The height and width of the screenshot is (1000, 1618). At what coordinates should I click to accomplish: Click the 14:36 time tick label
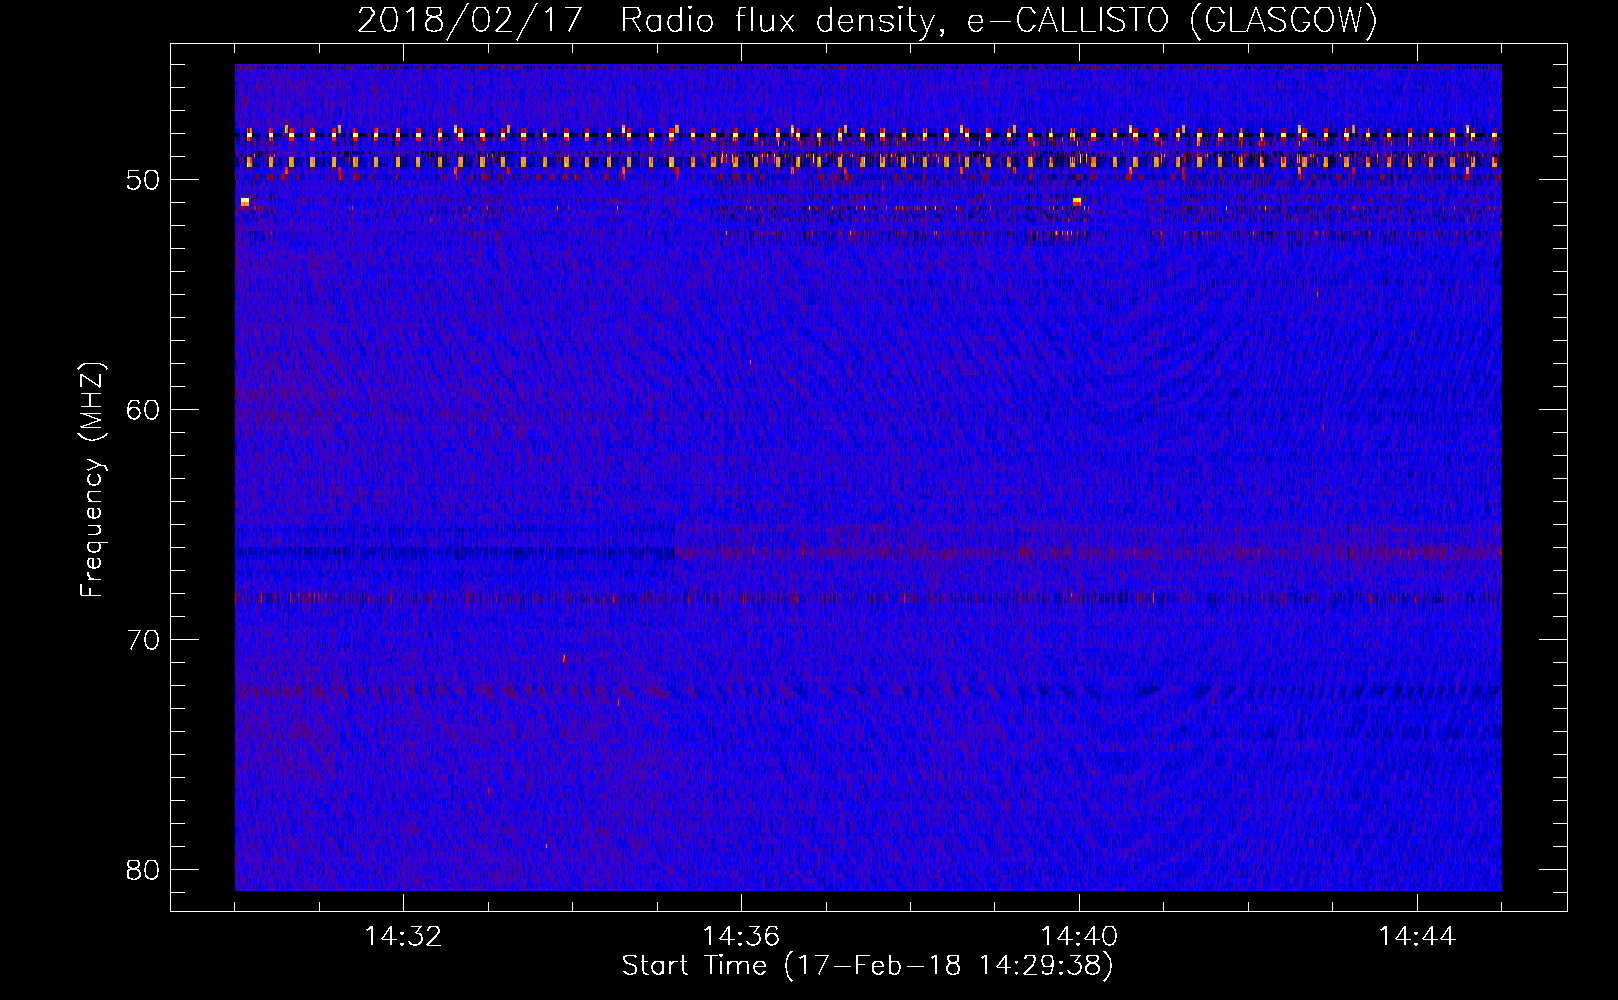tap(741, 937)
